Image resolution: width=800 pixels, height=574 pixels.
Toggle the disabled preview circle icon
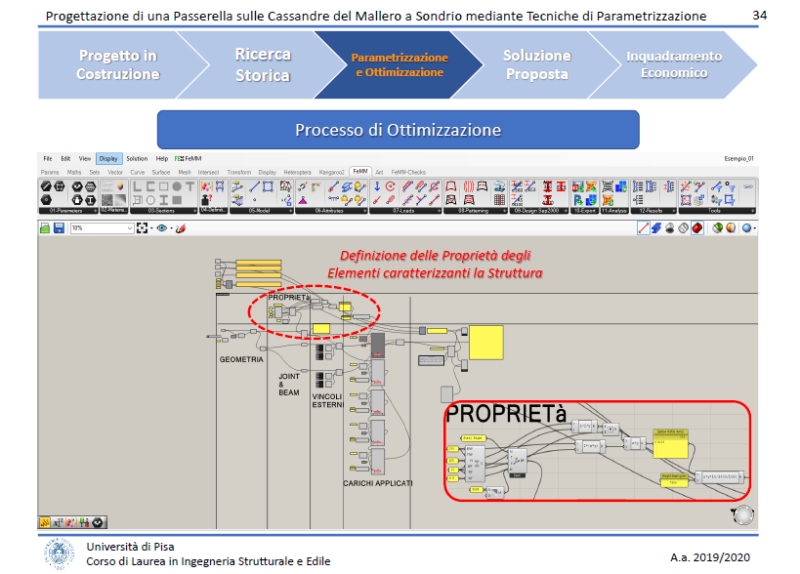[682, 228]
